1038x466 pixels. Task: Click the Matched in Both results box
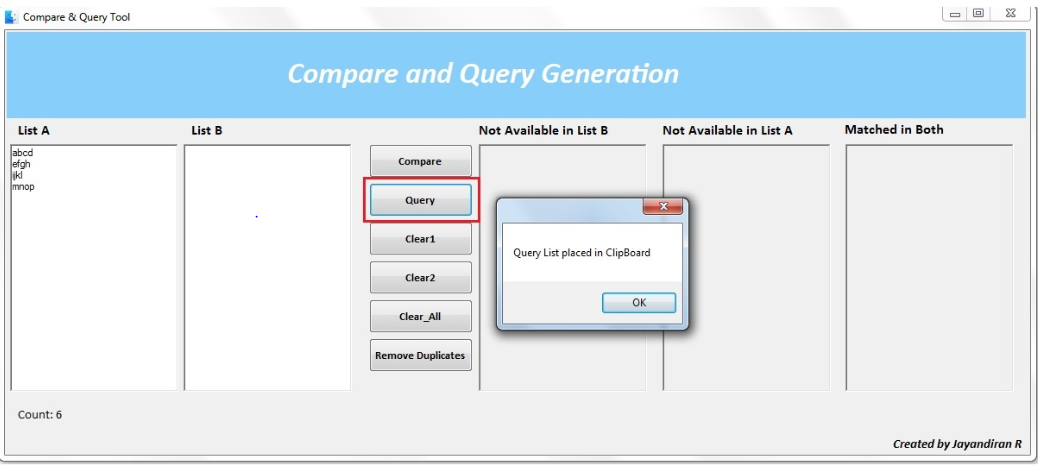pyautogui.click(x=929, y=267)
